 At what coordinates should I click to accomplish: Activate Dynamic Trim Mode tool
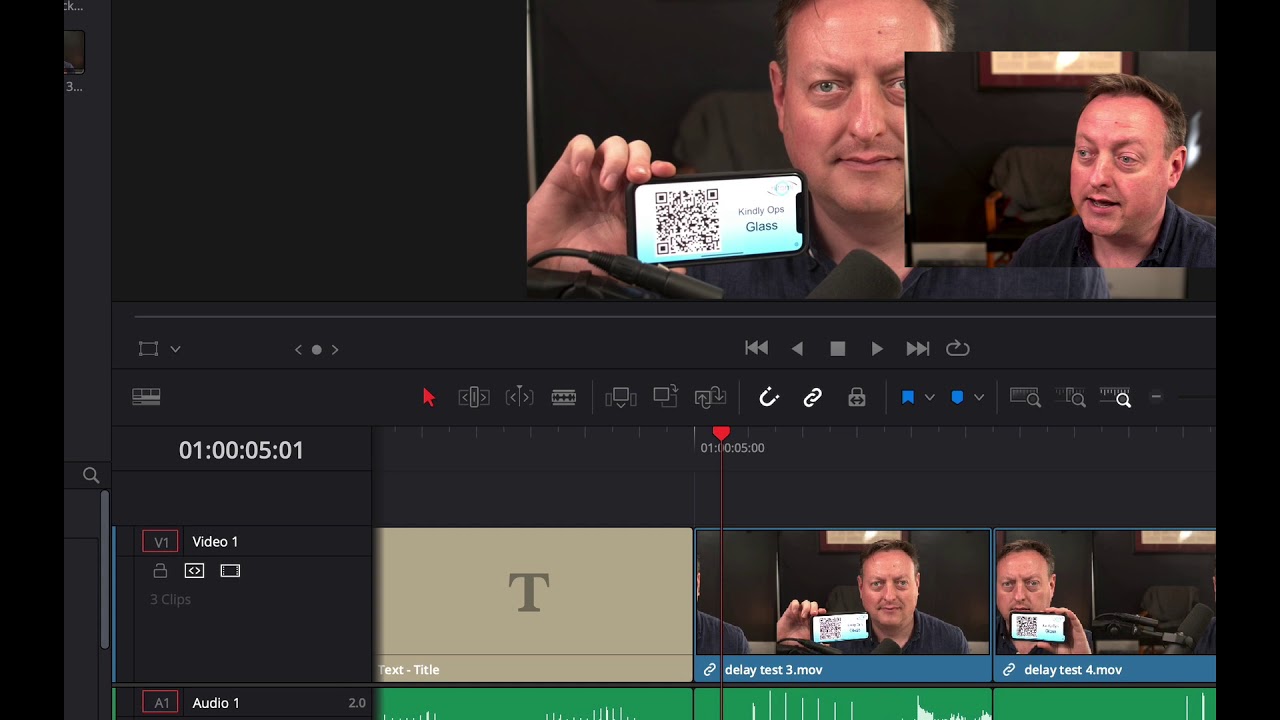point(519,397)
